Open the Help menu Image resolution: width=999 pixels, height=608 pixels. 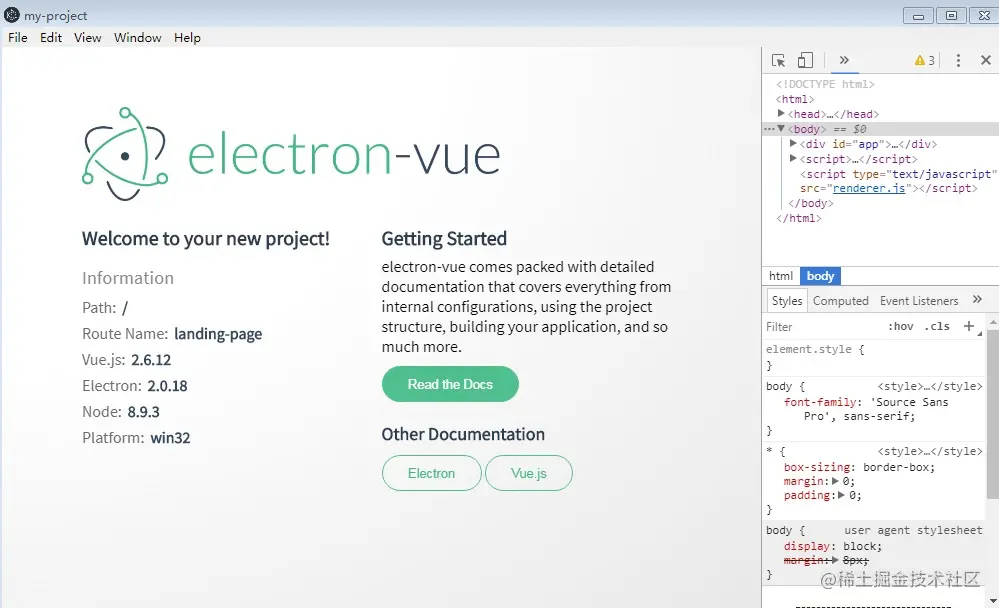pyautogui.click(x=187, y=38)
